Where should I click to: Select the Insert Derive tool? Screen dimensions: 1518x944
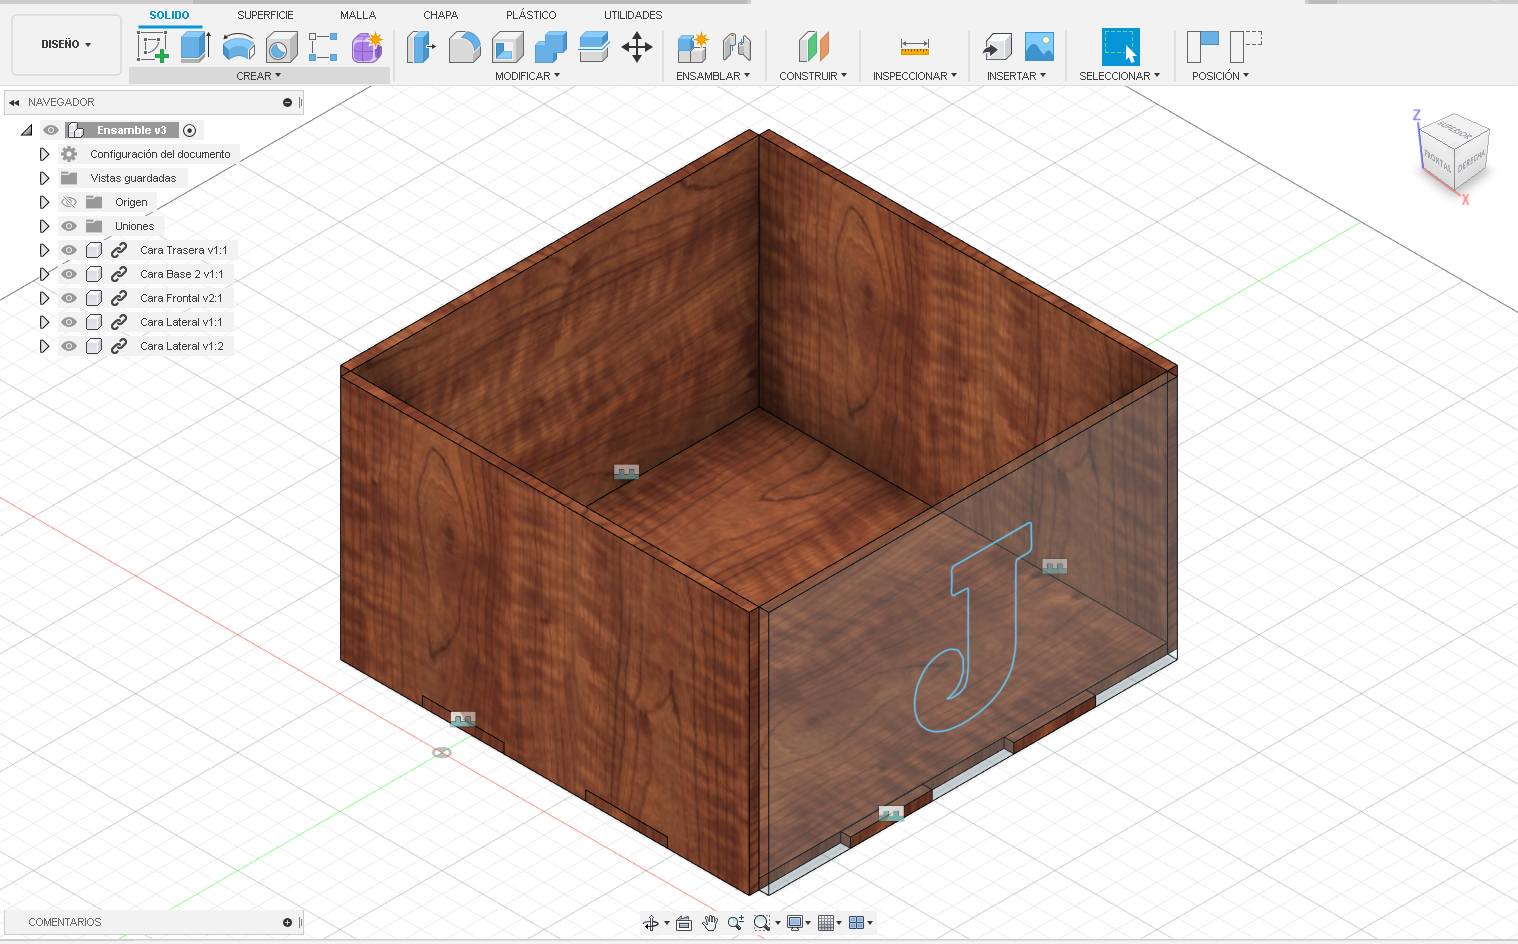point(997,47)
